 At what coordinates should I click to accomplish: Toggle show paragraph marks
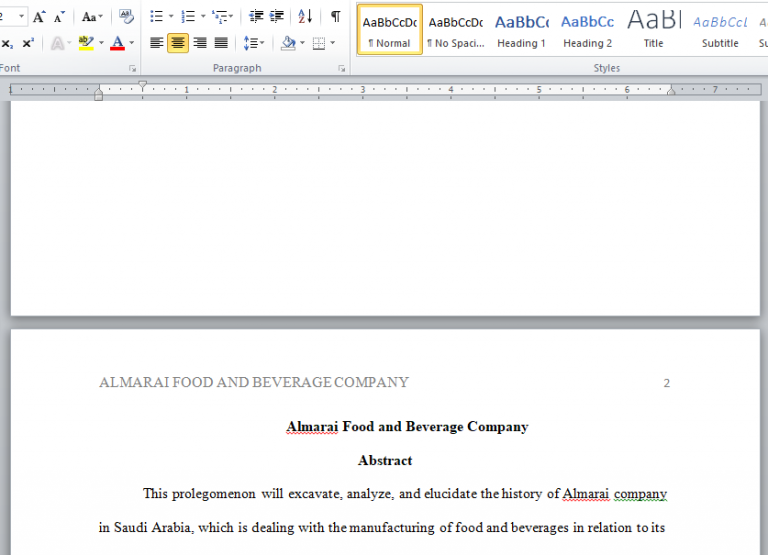[335, 17]
